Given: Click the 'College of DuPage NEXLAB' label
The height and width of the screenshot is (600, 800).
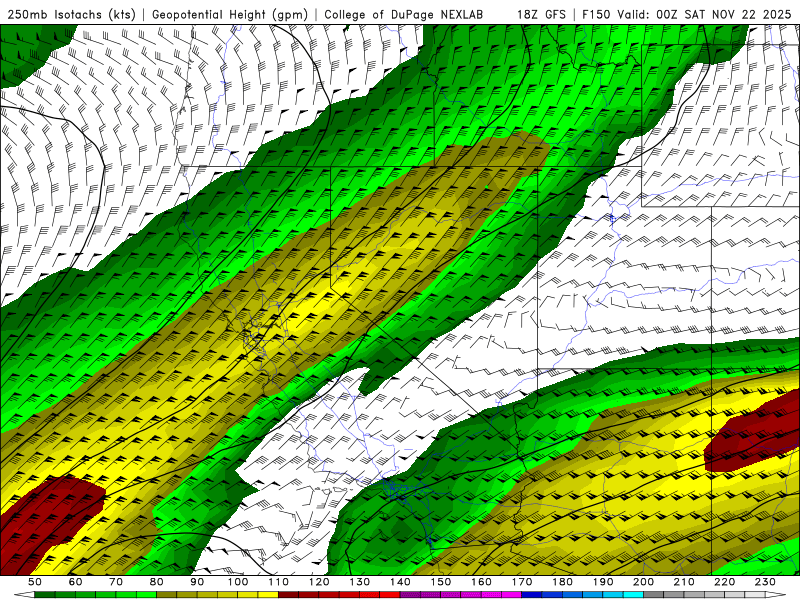Looking at the screenshot, I should click(x=404, y=14).
